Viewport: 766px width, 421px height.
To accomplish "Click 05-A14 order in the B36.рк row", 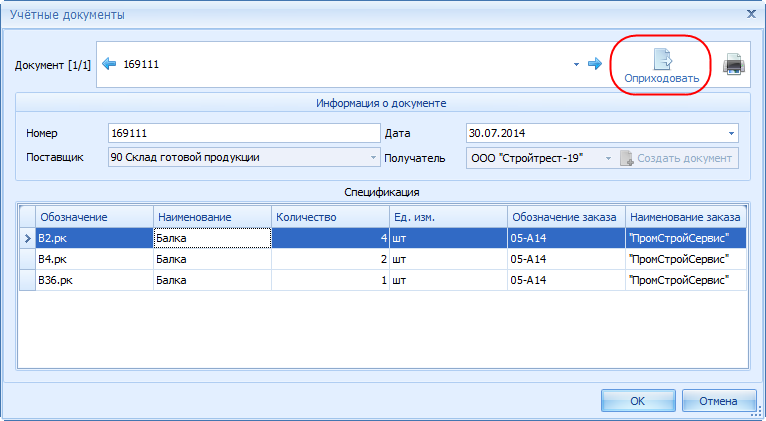I will click(x=566, y=280).
